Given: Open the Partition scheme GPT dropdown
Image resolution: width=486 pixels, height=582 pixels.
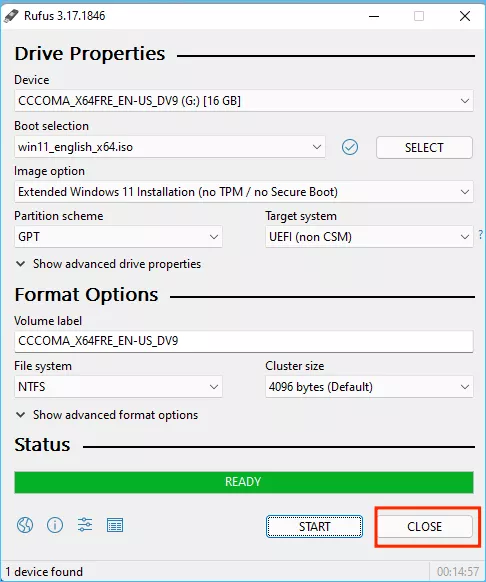Looking at the screenshot, I should click(x=118, y=237).
